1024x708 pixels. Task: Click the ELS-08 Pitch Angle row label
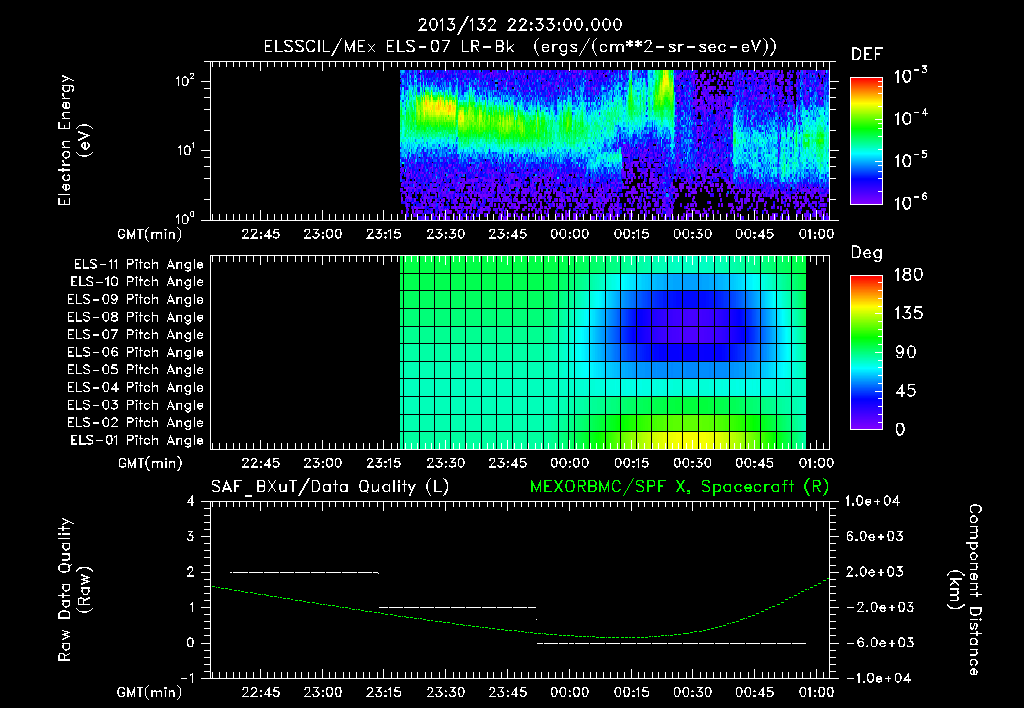136,317
